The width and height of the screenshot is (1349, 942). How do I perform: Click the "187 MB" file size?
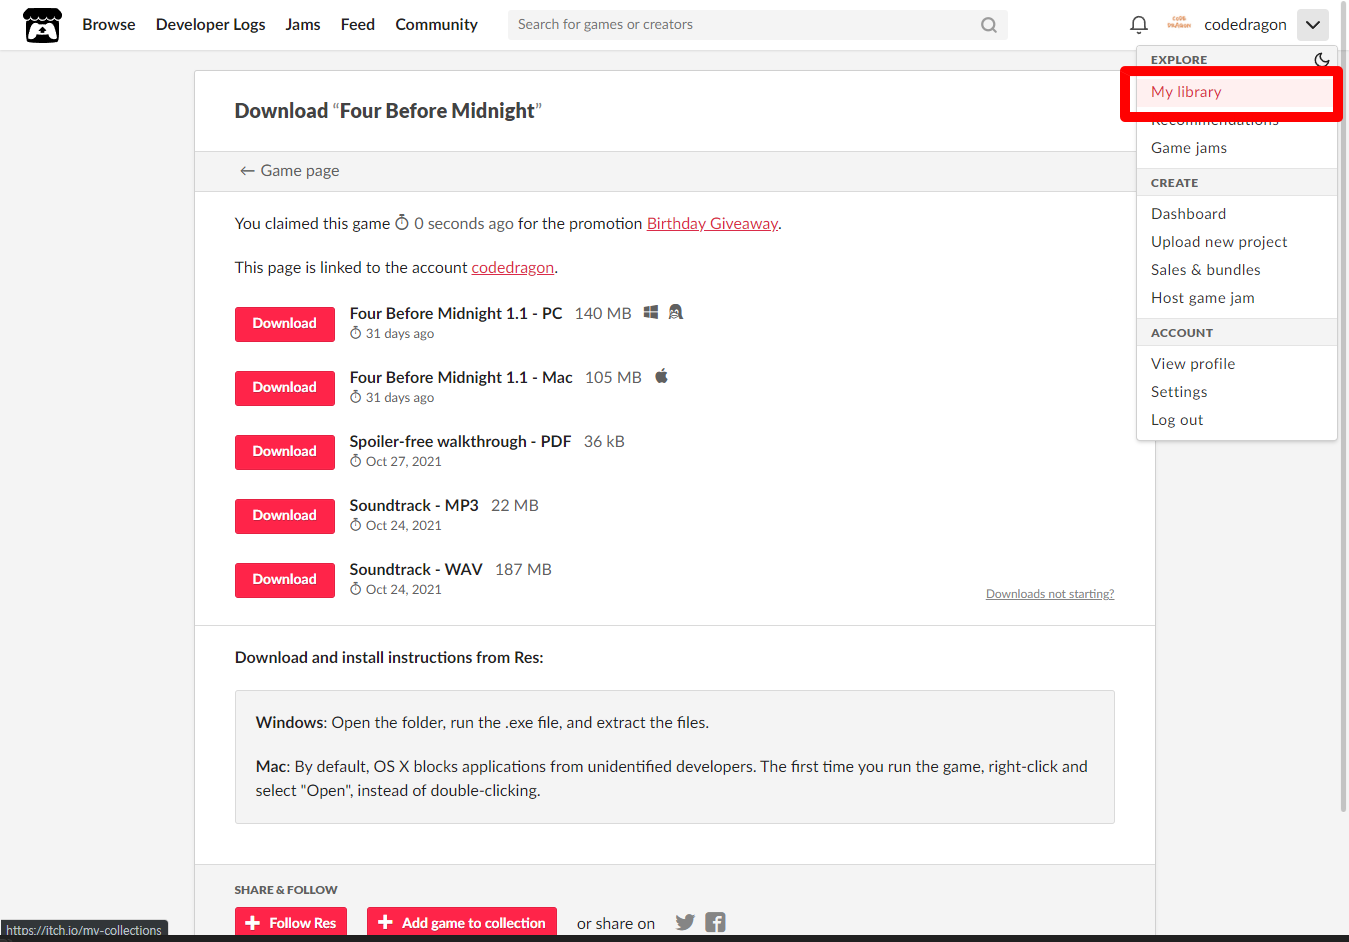(523, 570)
